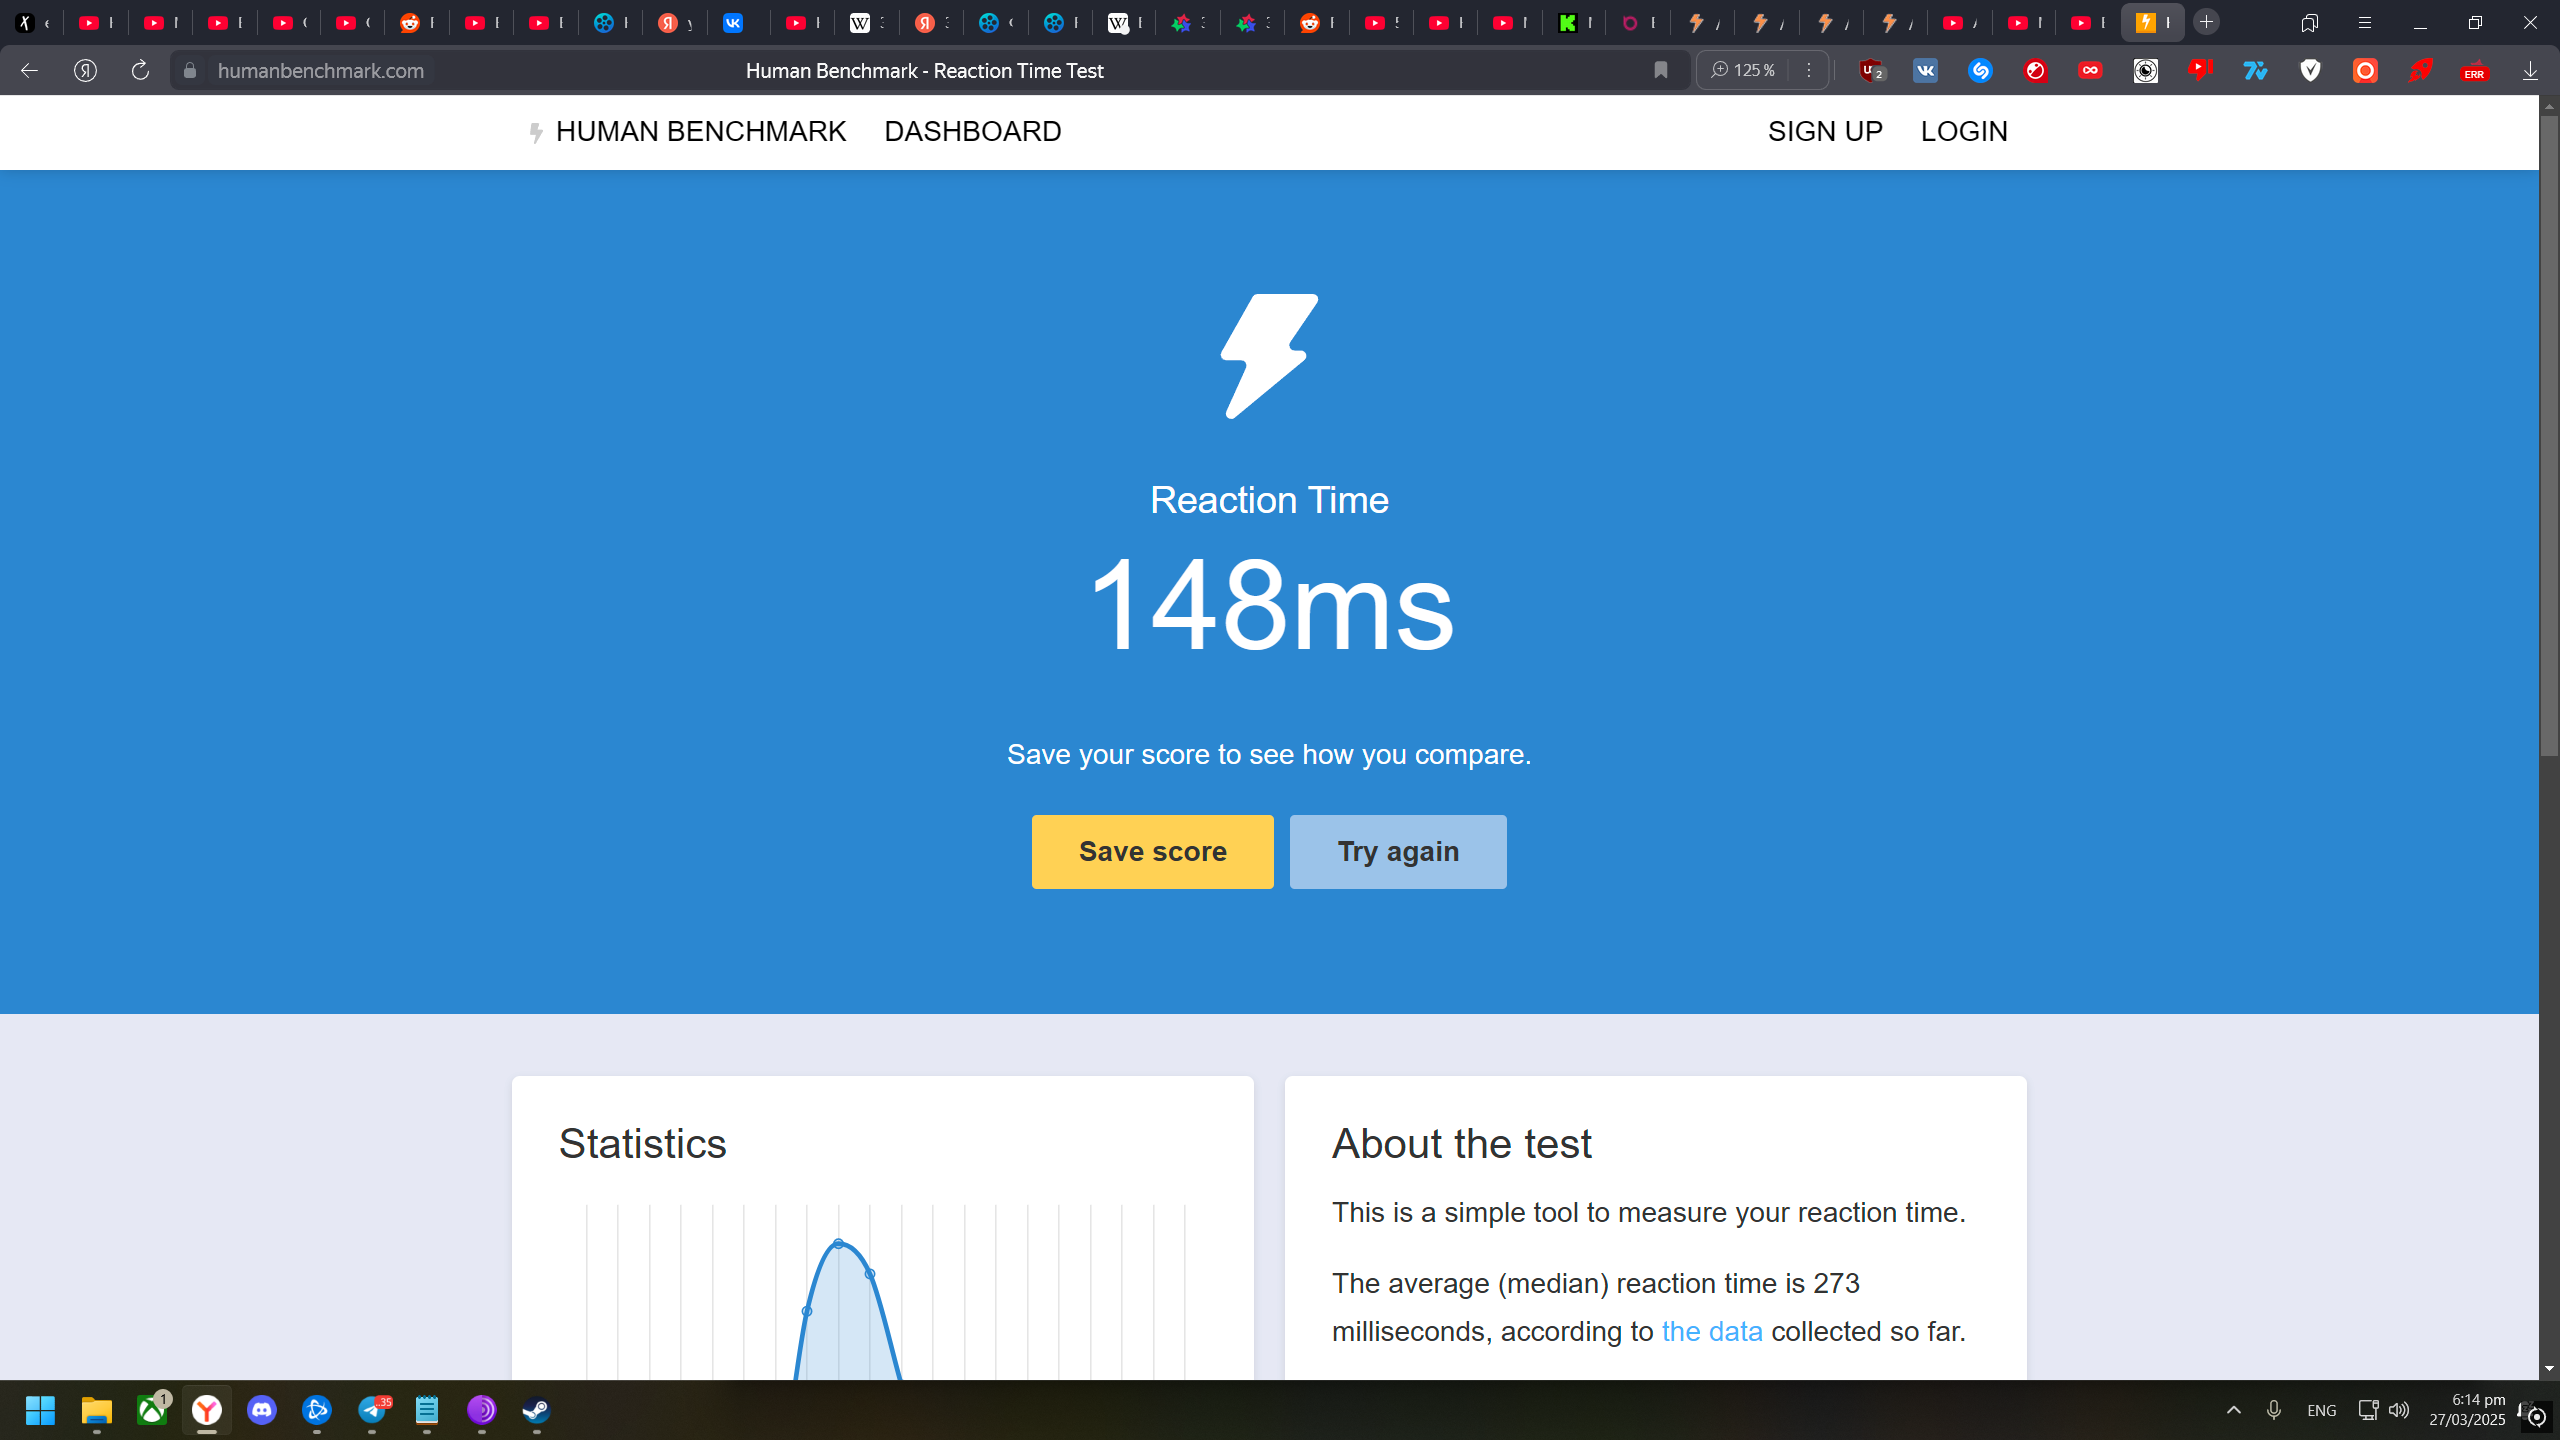Open the Shazam extension
Image resolution: width=2560 pixels, height=1440 pixels.
[1980, 70]
